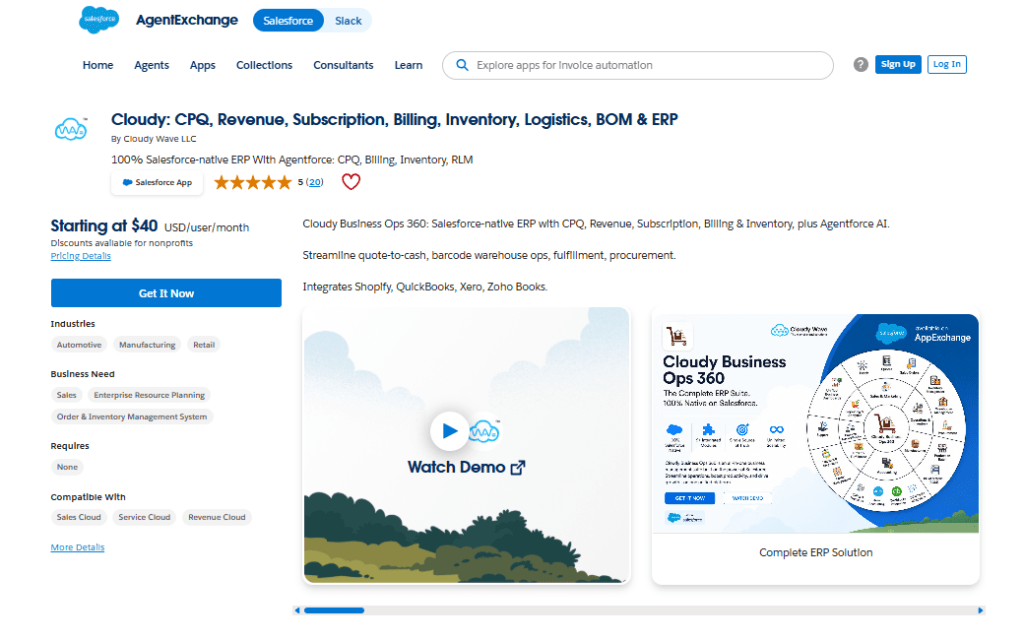Open the Pricing Details link
This screenshot has height=640, width=1024.
tap(80, 256)
